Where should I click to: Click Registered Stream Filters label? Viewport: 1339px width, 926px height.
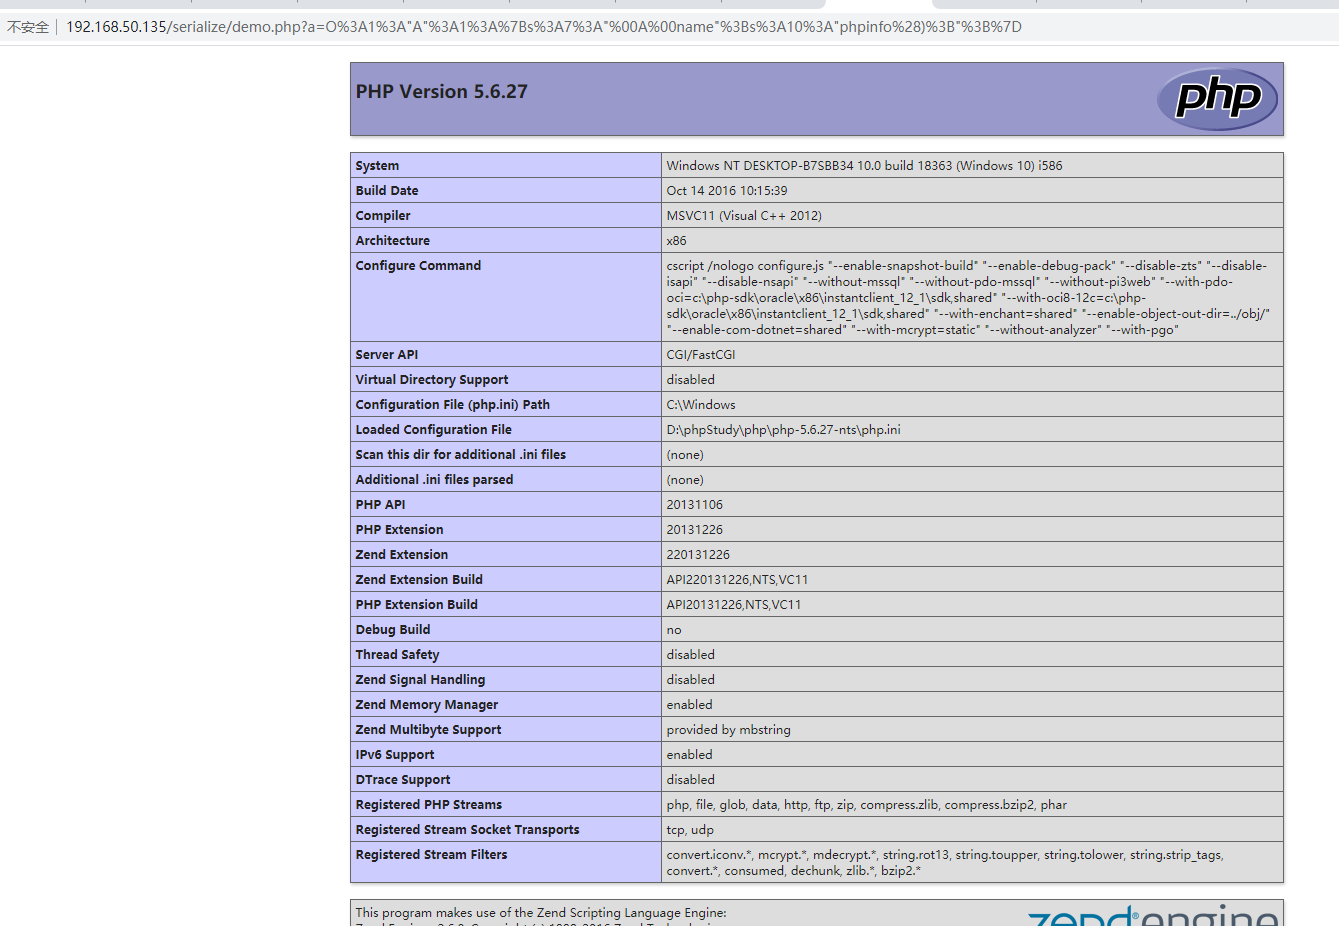[x=431, y=855]
